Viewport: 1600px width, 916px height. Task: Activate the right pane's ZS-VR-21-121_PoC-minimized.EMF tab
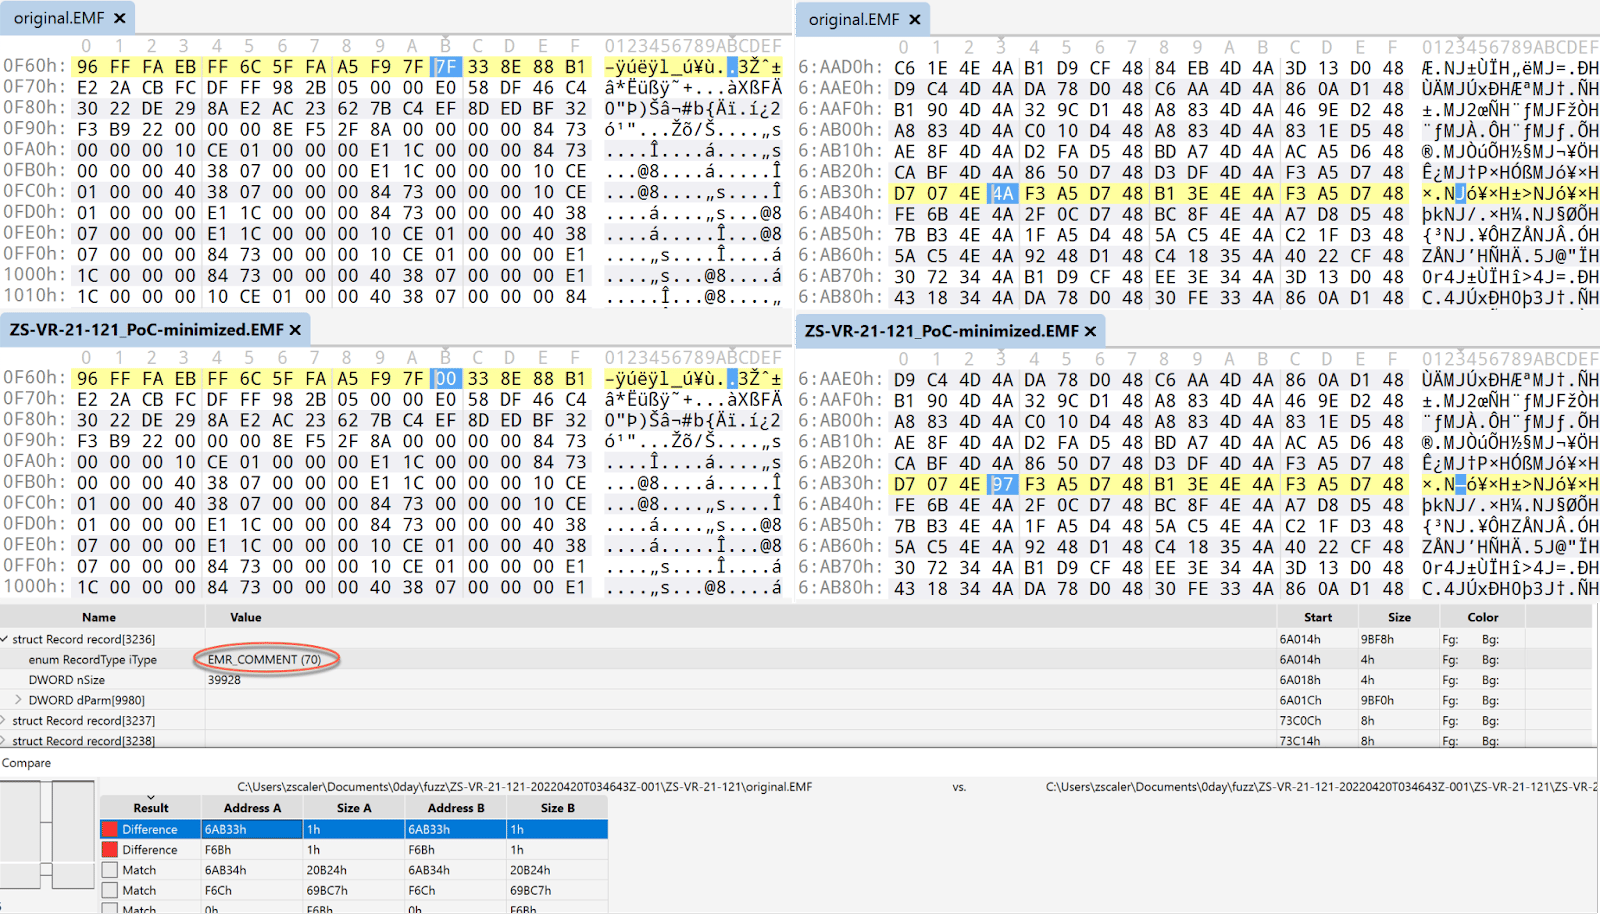pyautogui.click(x=941, y=331)
